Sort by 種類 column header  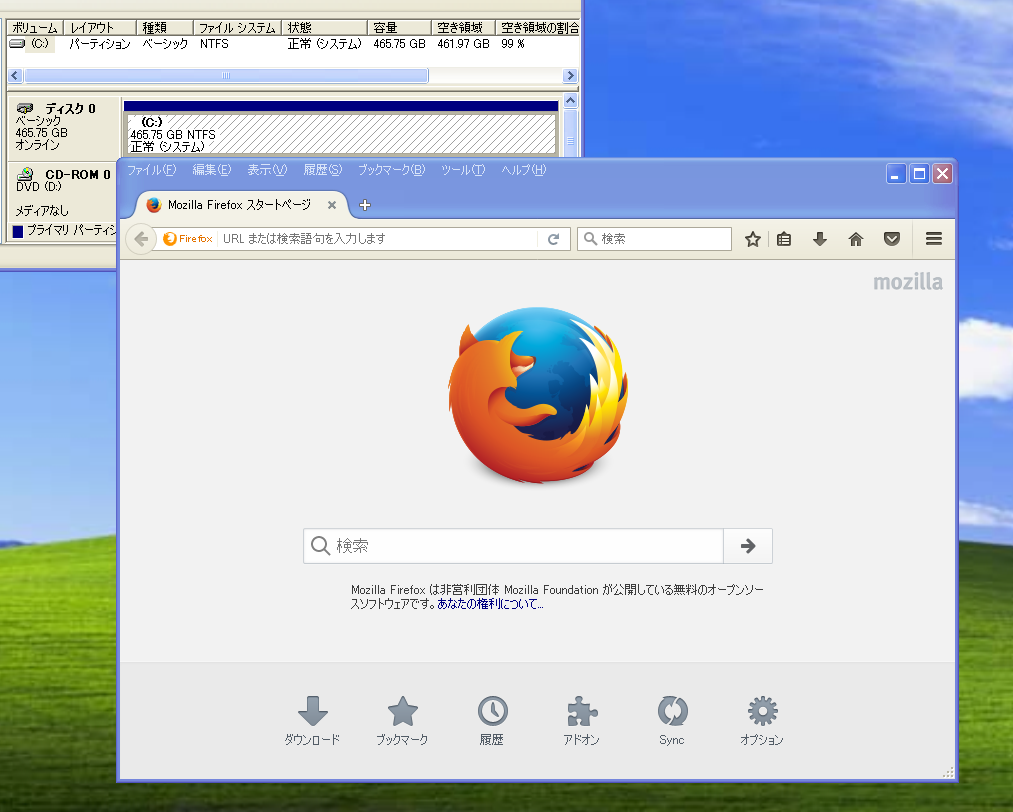coord(165,28)
